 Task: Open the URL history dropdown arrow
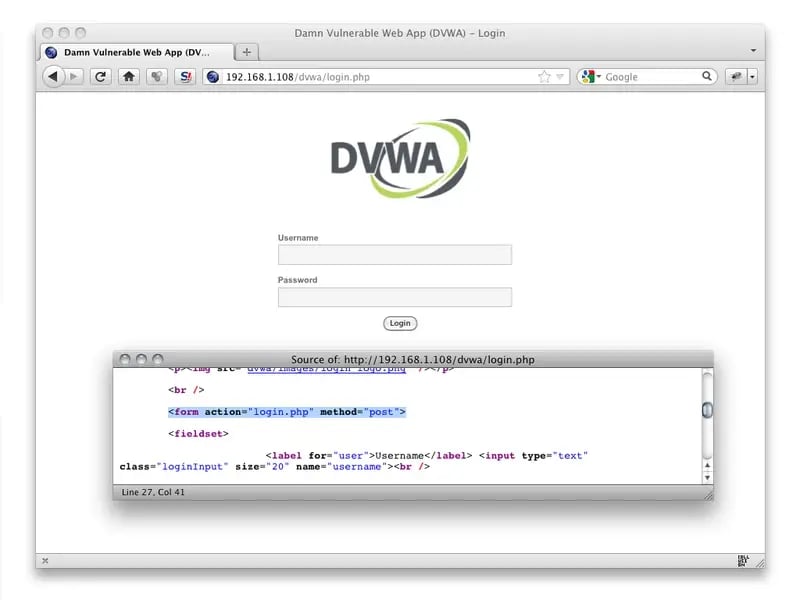coord(561,76)
